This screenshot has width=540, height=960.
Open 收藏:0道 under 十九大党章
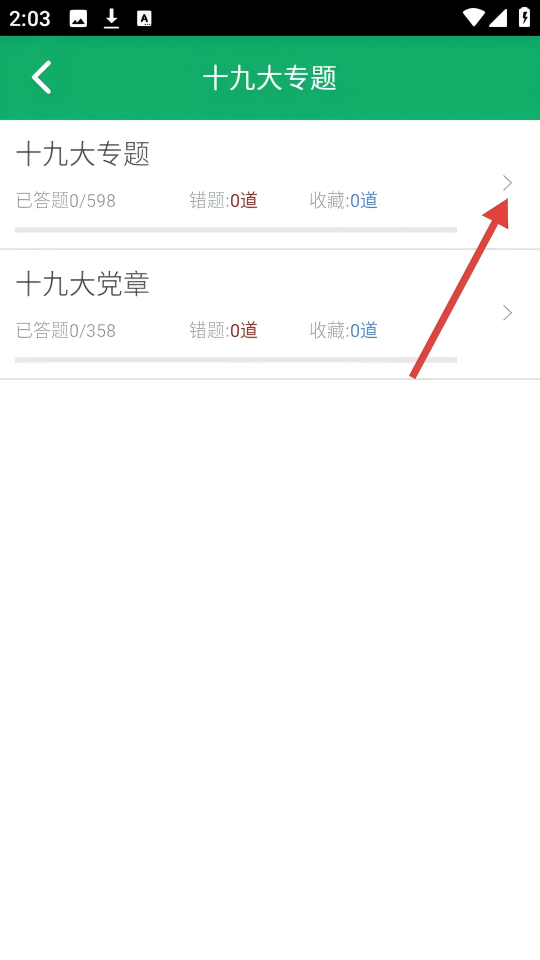click(343, 331)
